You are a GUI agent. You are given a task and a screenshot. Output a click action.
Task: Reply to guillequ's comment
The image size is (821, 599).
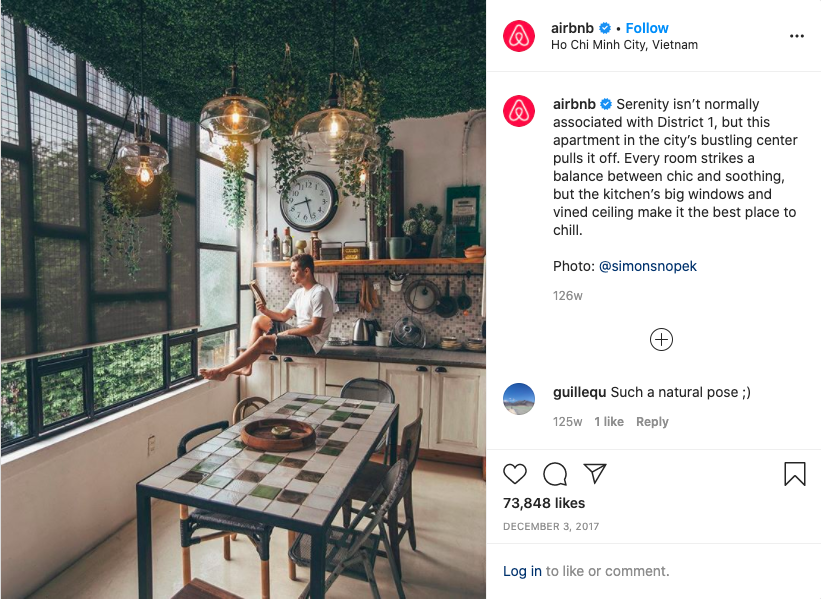(652, 421)
